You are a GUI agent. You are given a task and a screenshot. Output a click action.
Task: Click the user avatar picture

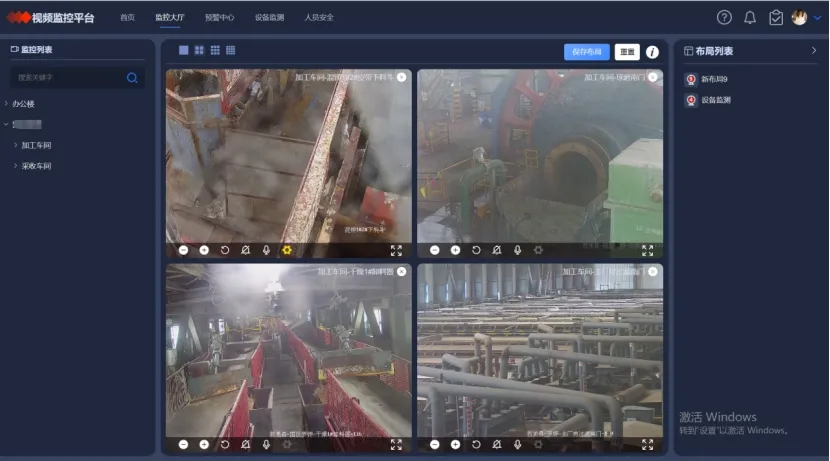coord(799,17)
